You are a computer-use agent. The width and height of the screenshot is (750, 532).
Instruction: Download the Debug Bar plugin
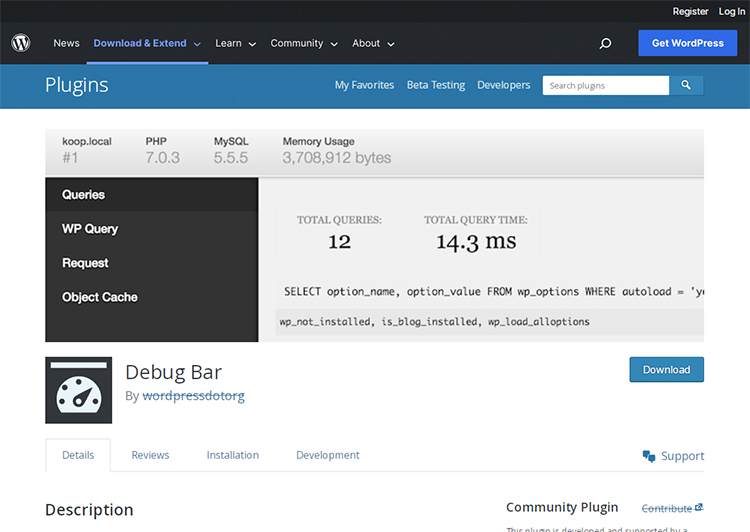tap(666, 370)
